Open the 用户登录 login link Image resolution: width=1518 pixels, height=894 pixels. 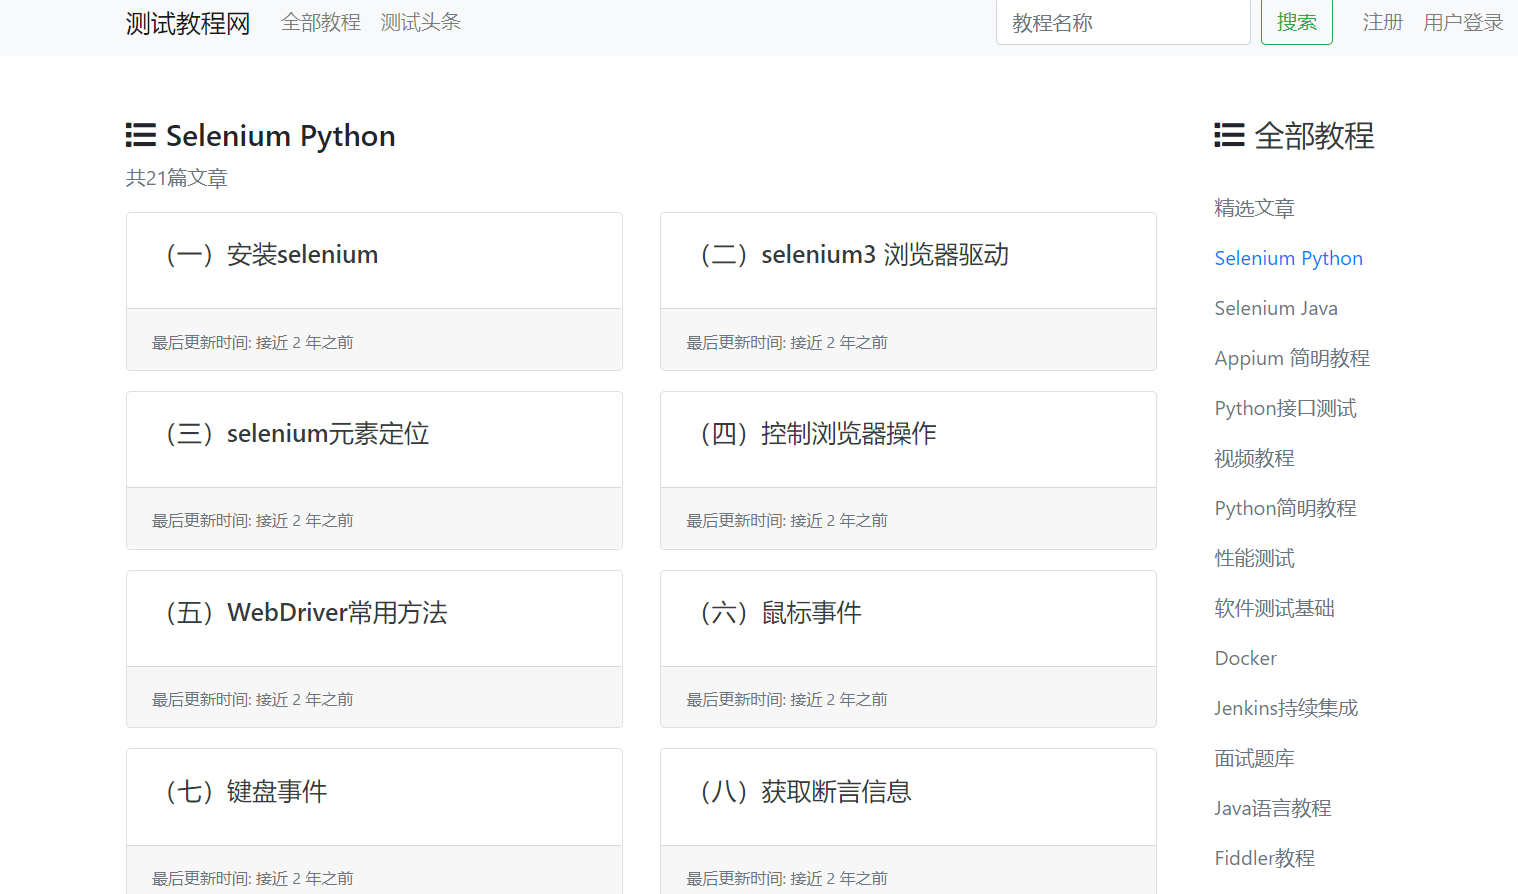tap(1462, 22)
